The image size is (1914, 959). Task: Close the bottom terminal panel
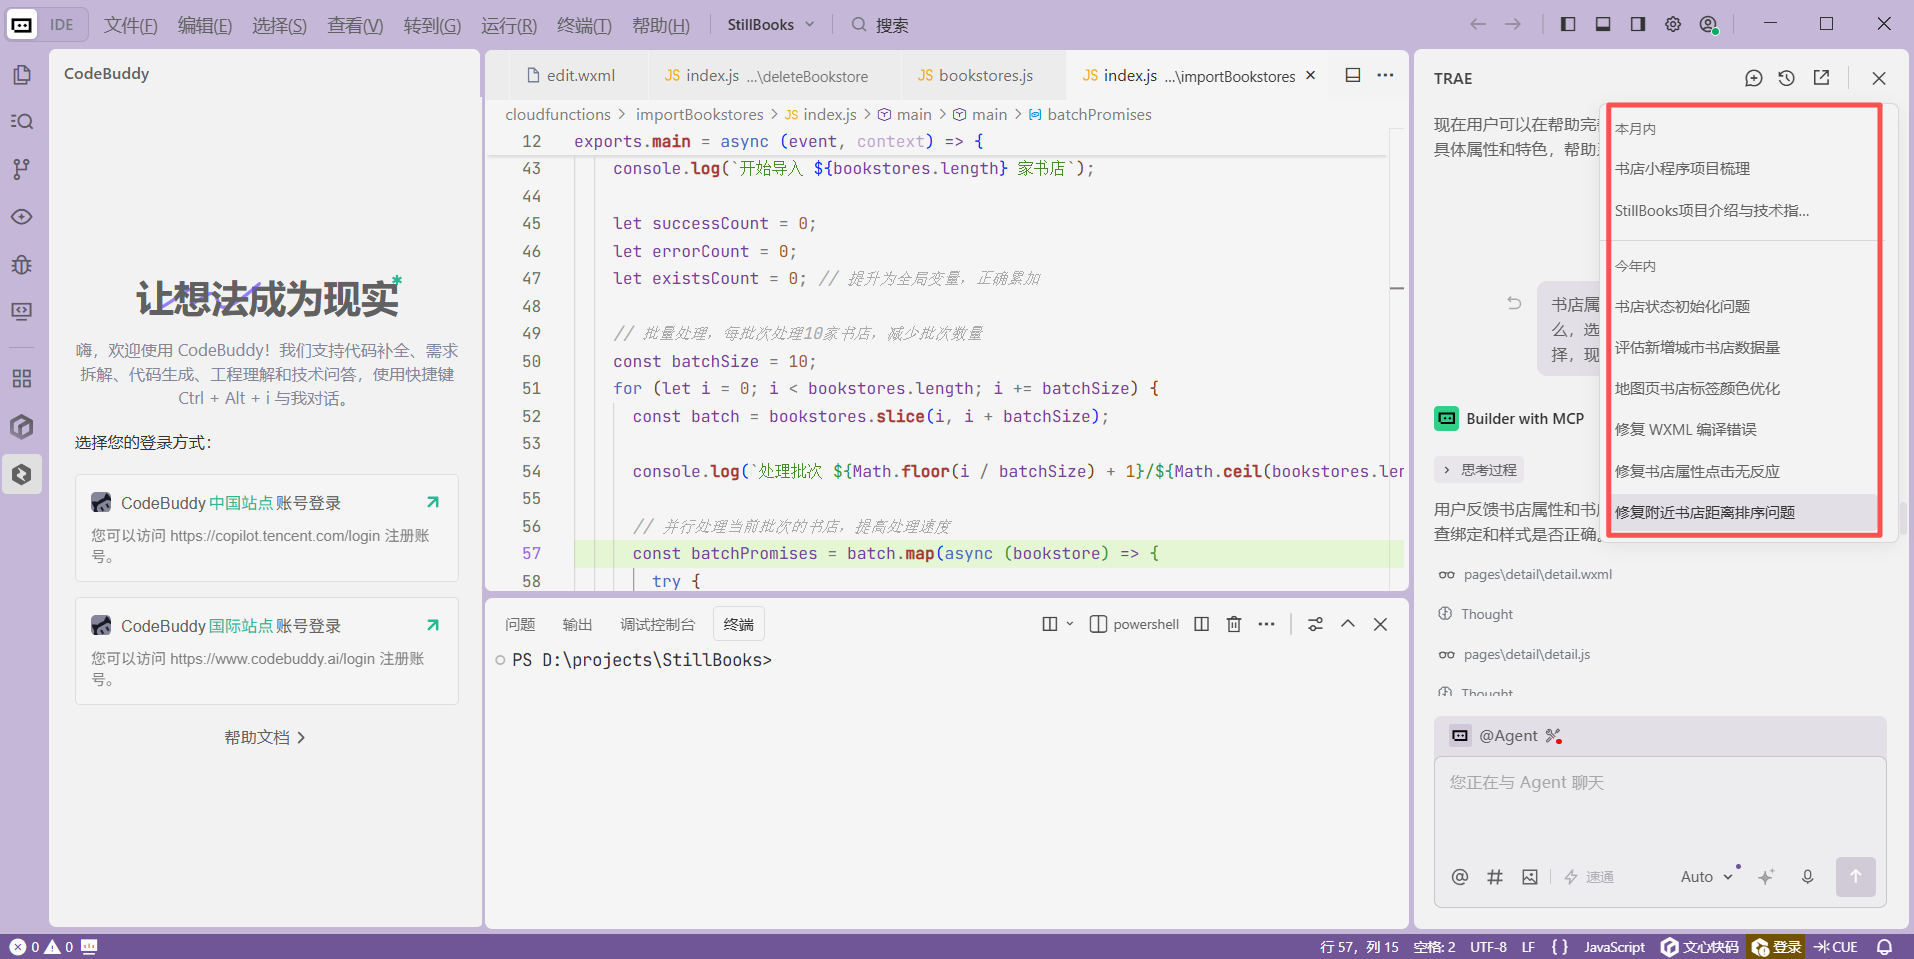click(x=1380, y=624)
